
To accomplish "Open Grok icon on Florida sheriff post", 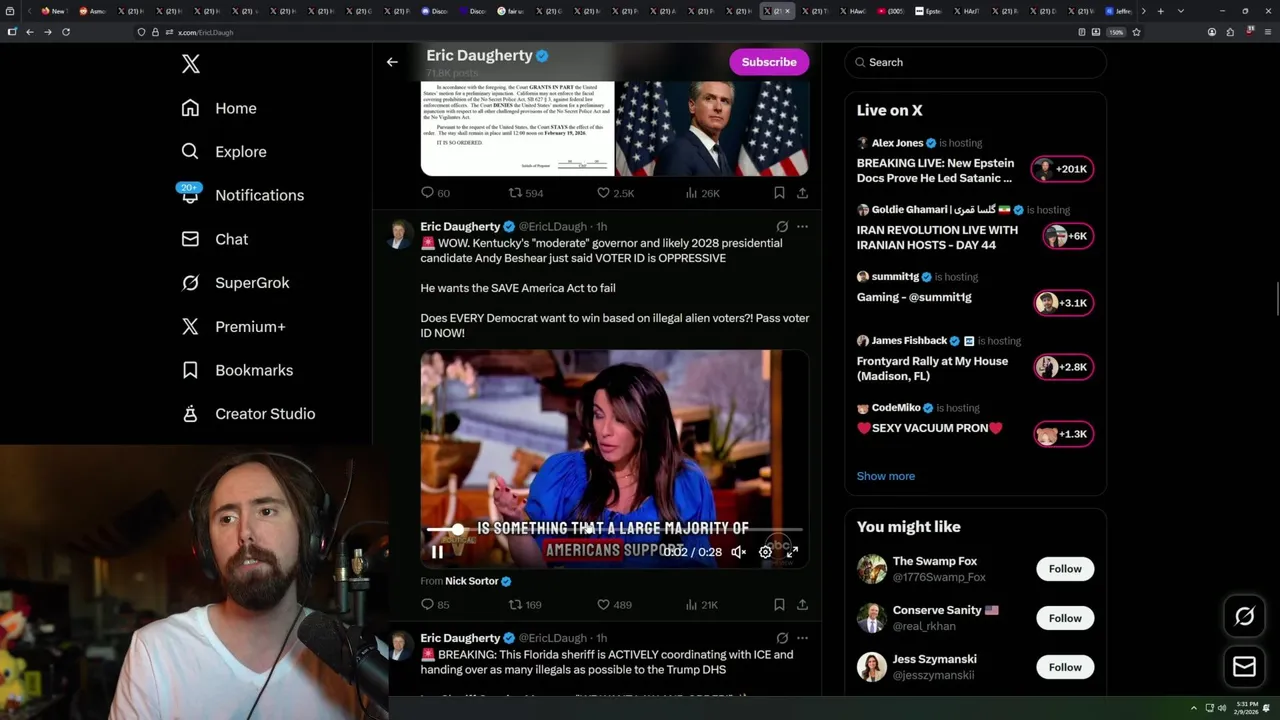I will [x=782, y=638].
